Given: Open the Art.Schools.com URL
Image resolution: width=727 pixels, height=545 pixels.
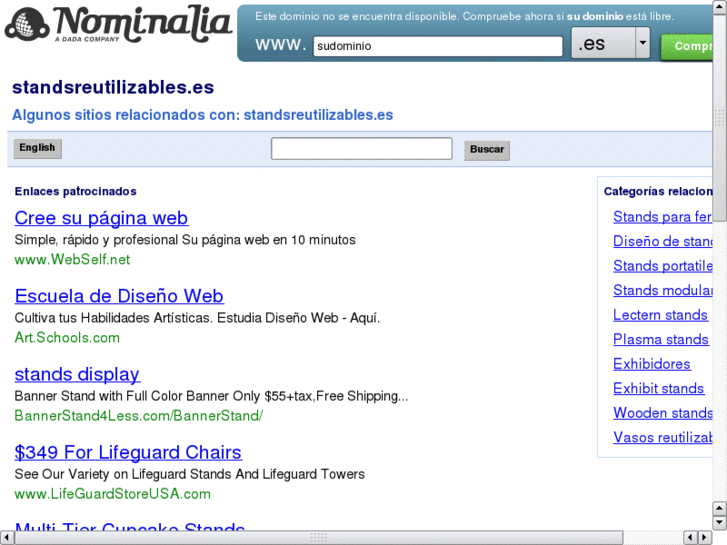Looking at the screenshot, I should (x=67, y=338).
